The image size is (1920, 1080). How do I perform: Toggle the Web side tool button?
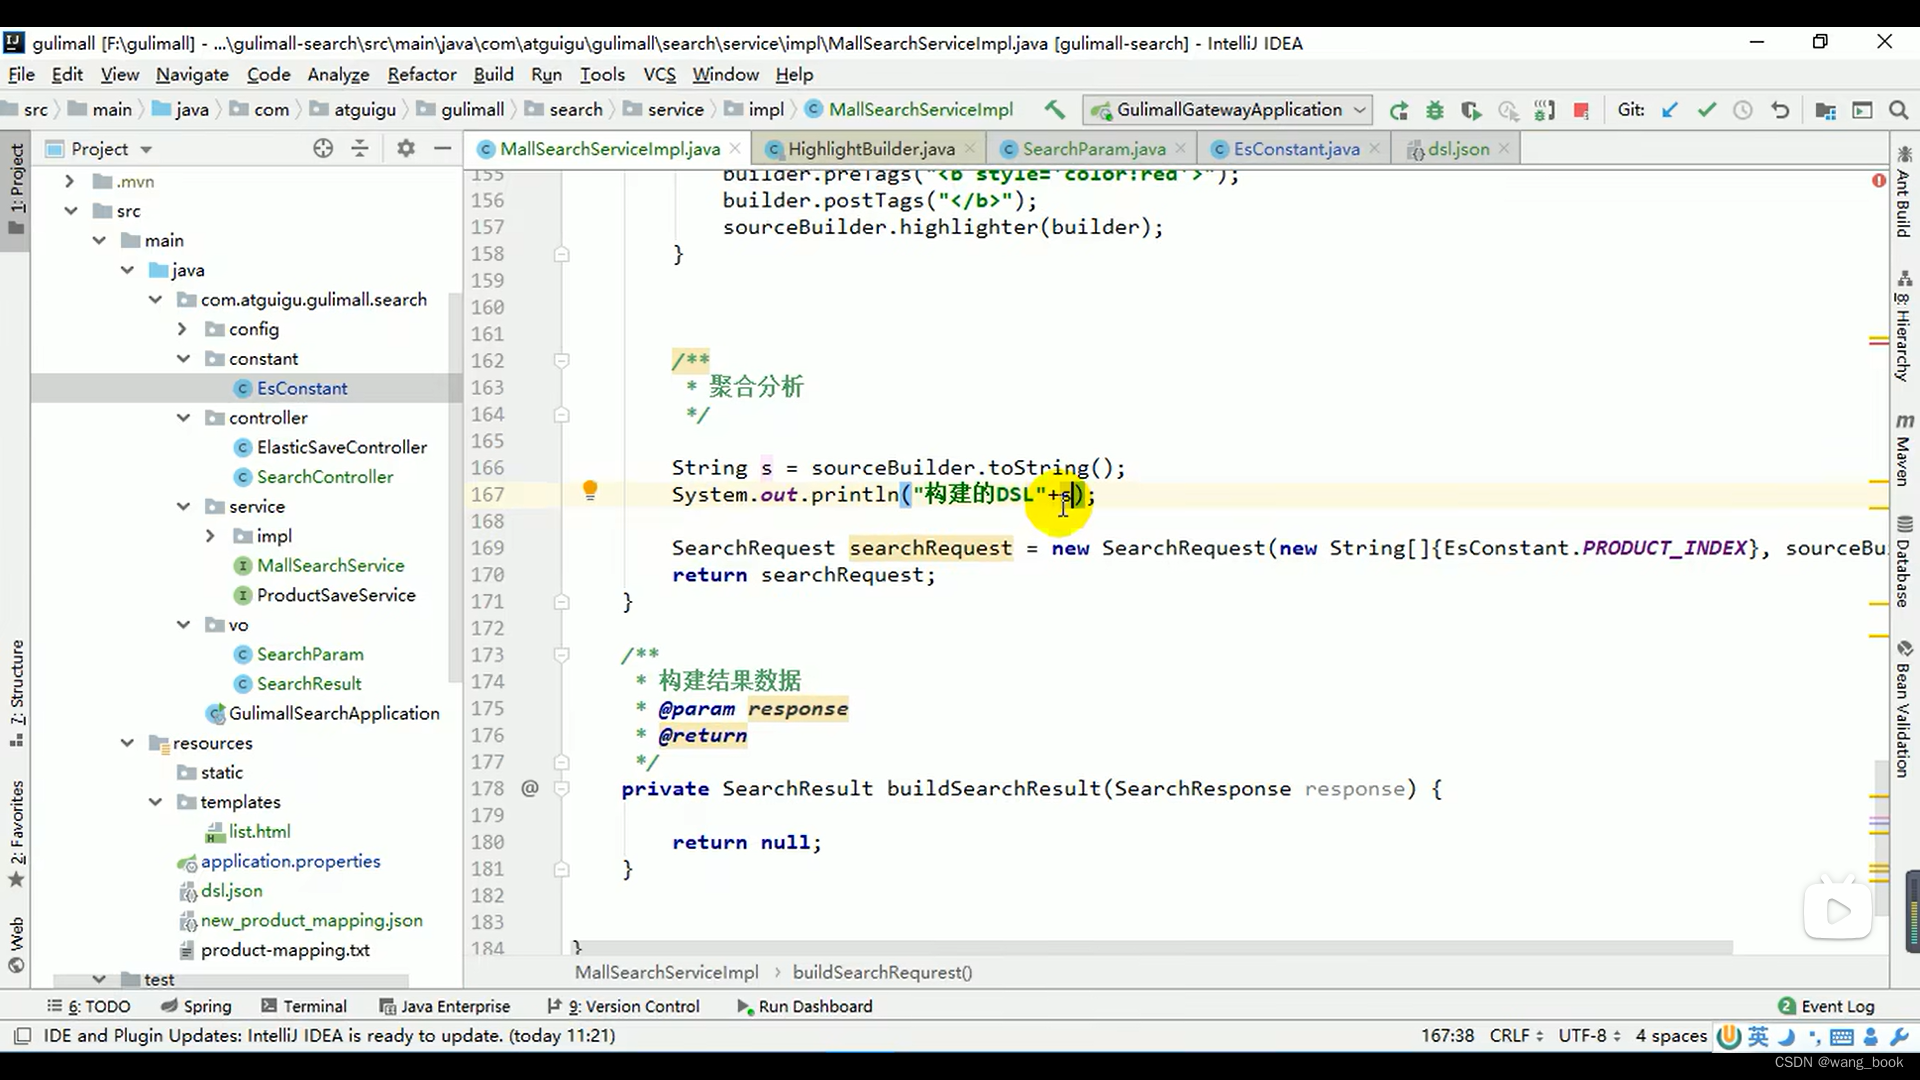(x=16, y=945)
